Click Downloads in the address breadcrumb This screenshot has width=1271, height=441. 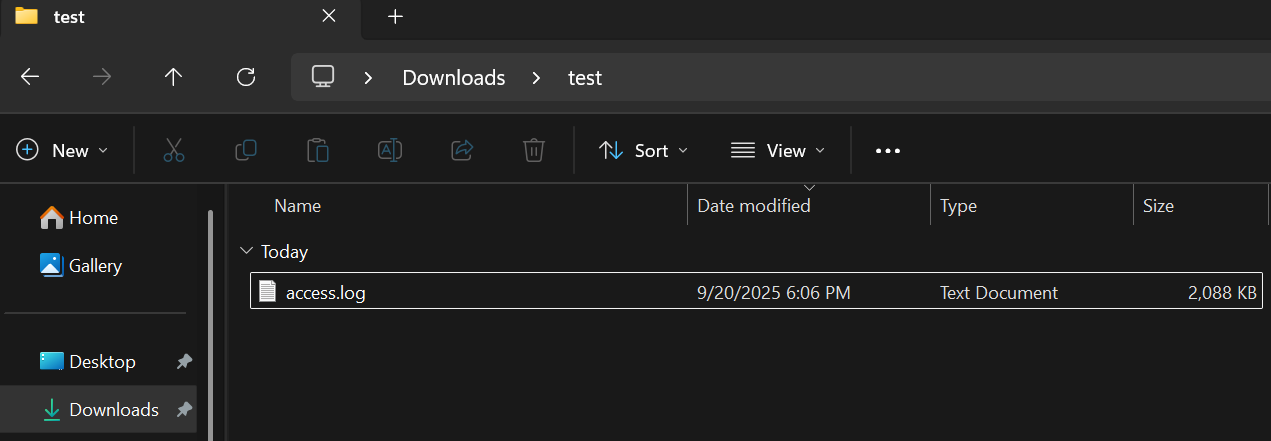[x=453, y=77]
